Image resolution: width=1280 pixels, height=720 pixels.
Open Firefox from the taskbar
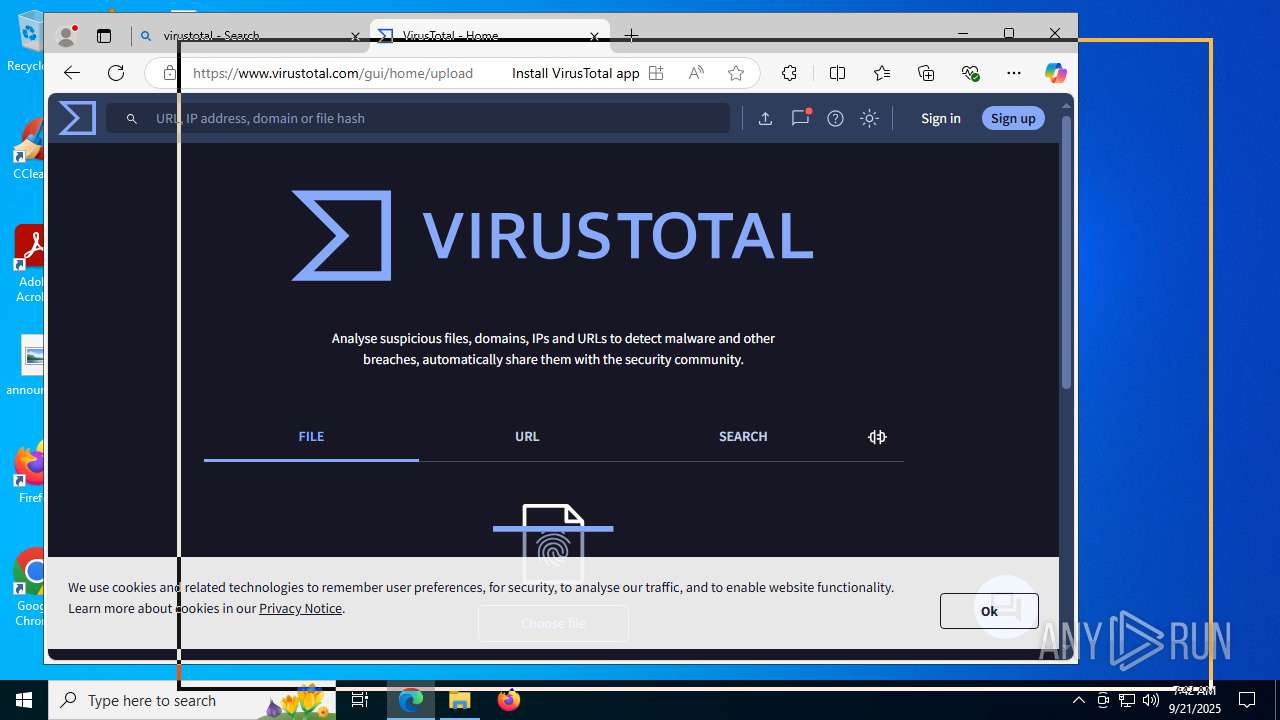(509, 700)
